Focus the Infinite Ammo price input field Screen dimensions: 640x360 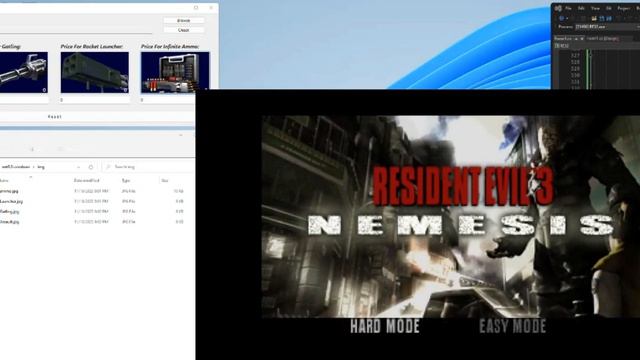click(x=167, y=100)
